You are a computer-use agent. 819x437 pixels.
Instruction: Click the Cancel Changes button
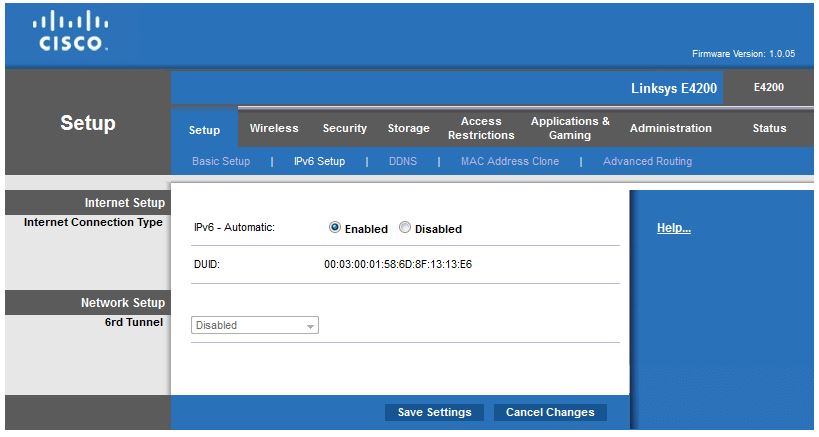[x=550, y=412]
